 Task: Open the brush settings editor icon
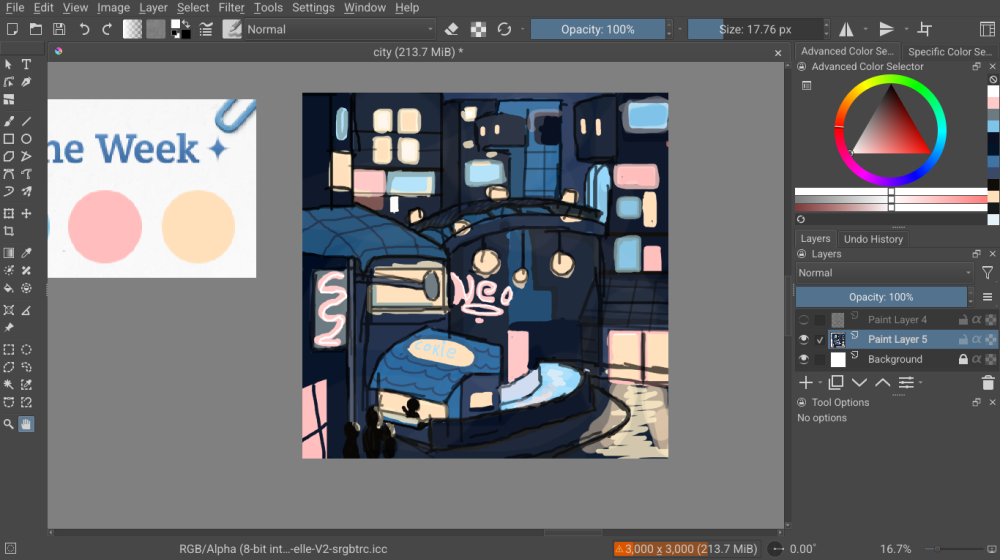coord(206,29)
